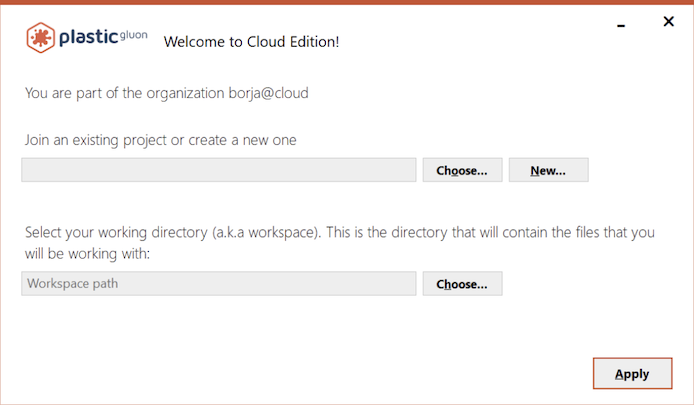Focus the empty project name field
This screenshot has width=694, height=405.
point(219,170)
